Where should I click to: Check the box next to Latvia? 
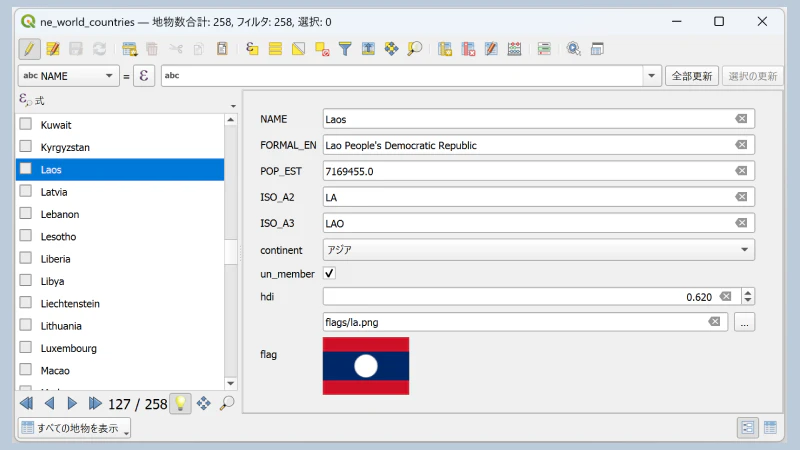click(26, 191)
